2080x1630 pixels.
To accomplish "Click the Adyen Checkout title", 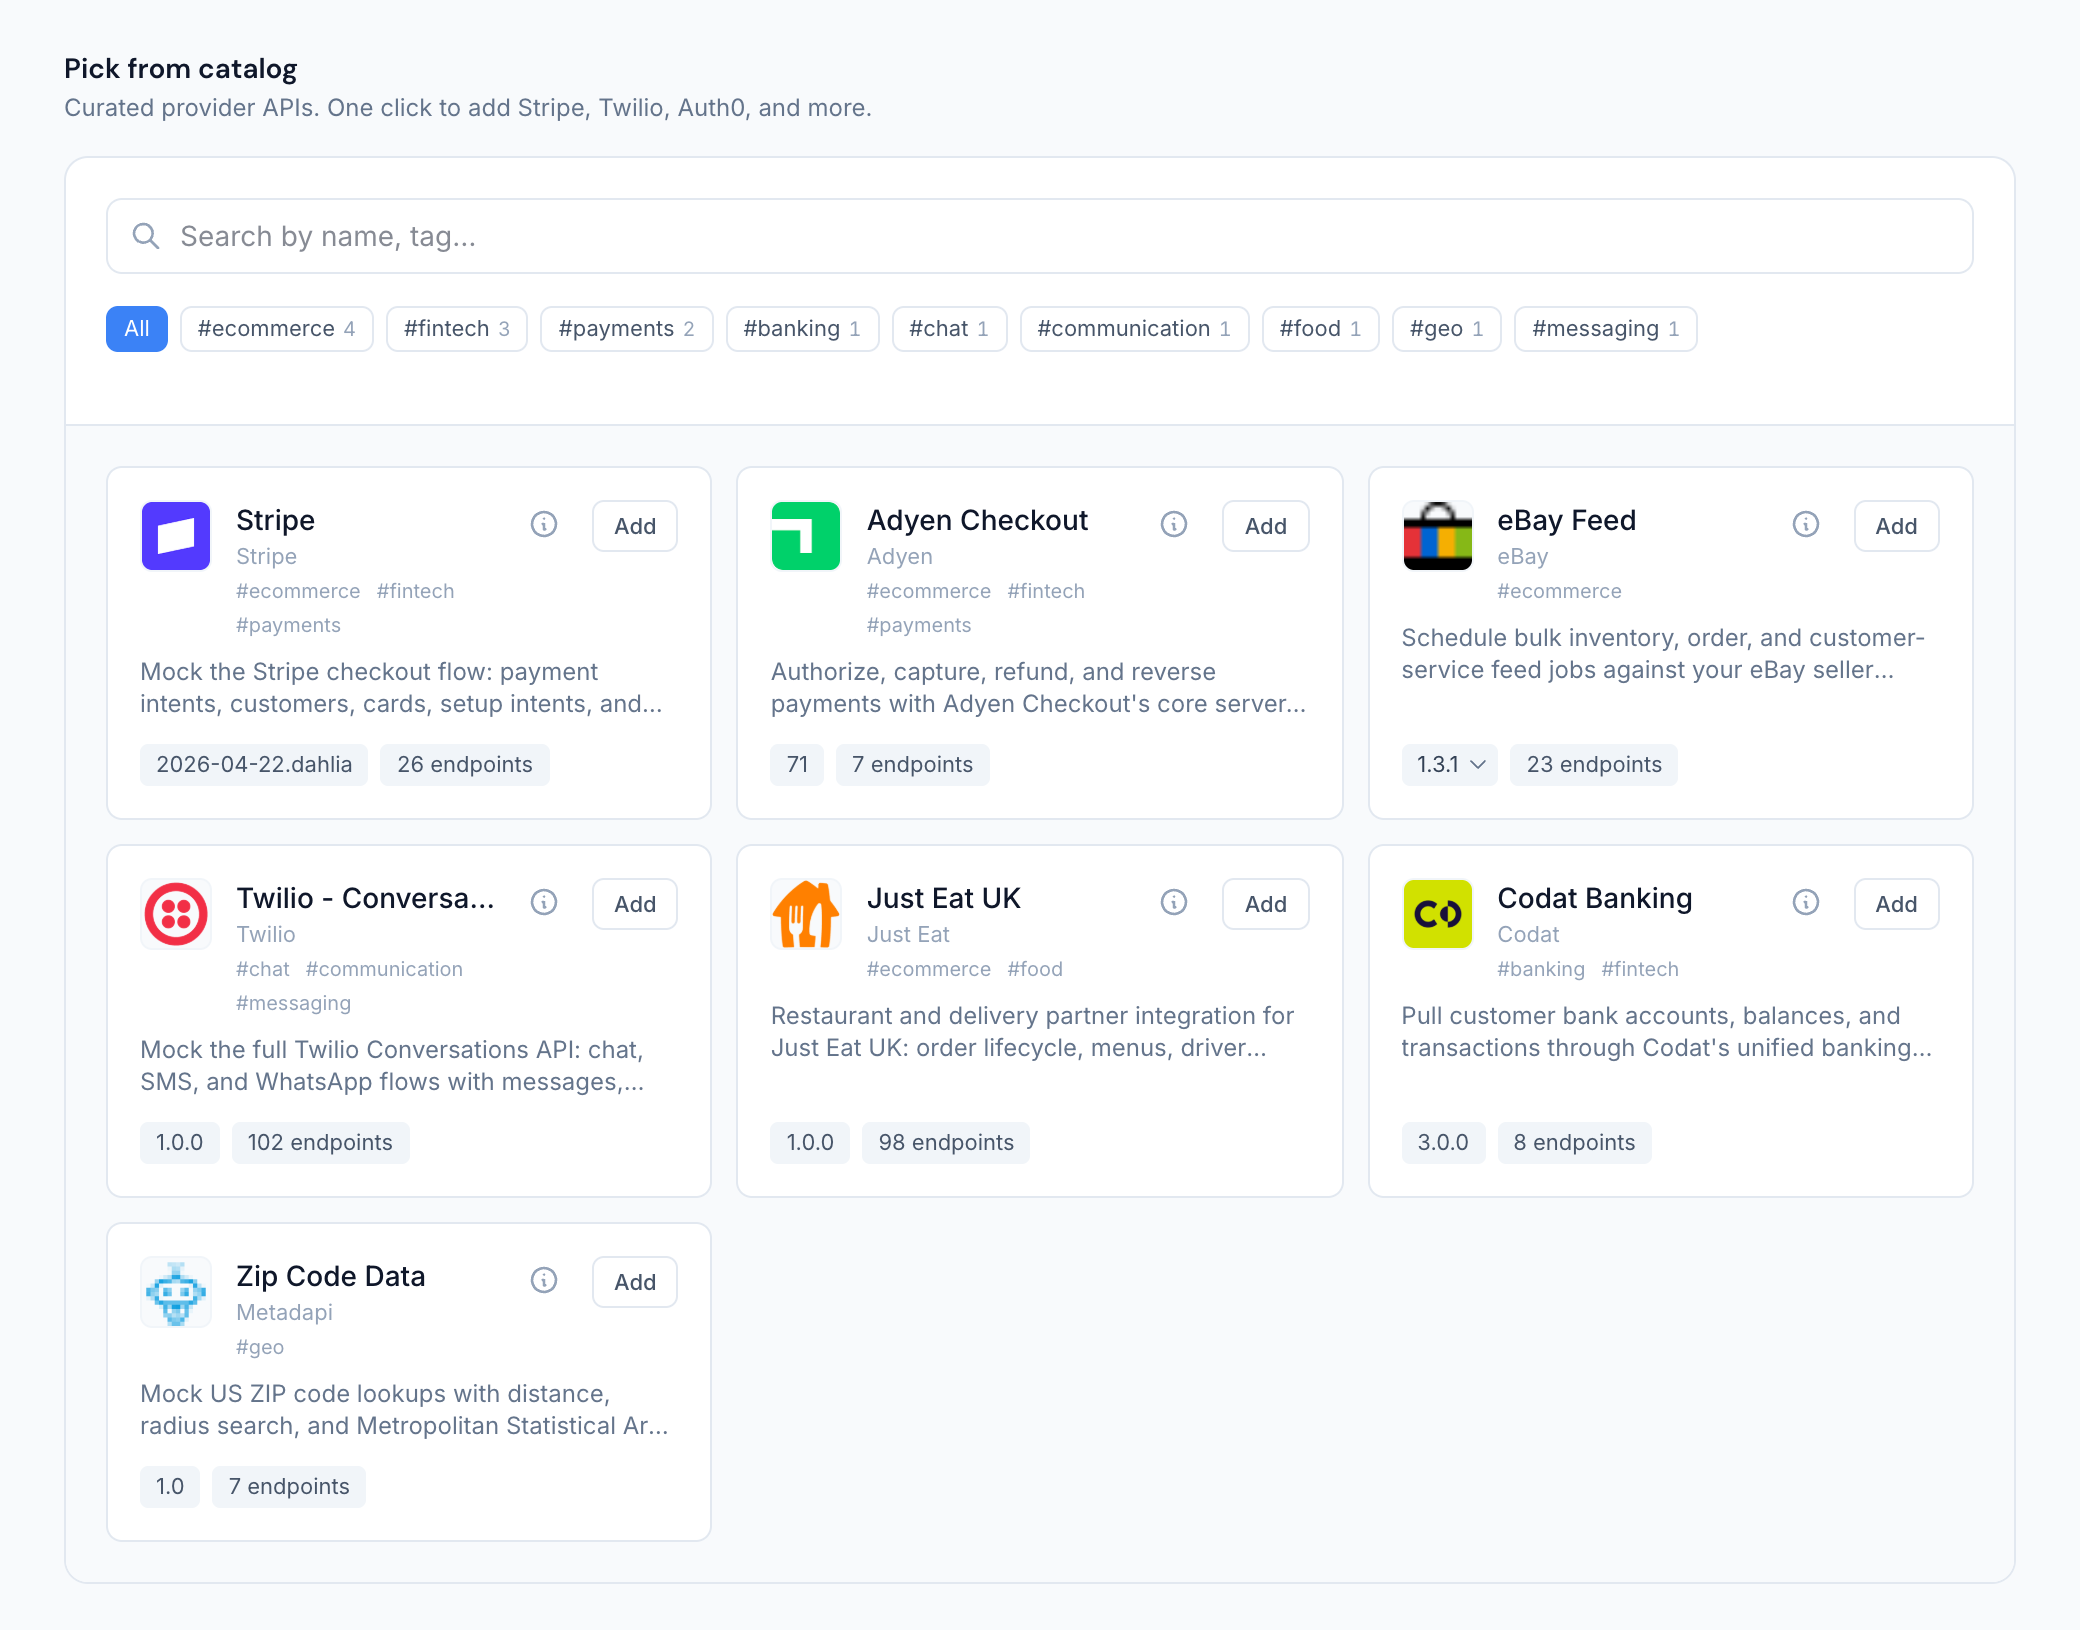I will click(x=978, y=520).
